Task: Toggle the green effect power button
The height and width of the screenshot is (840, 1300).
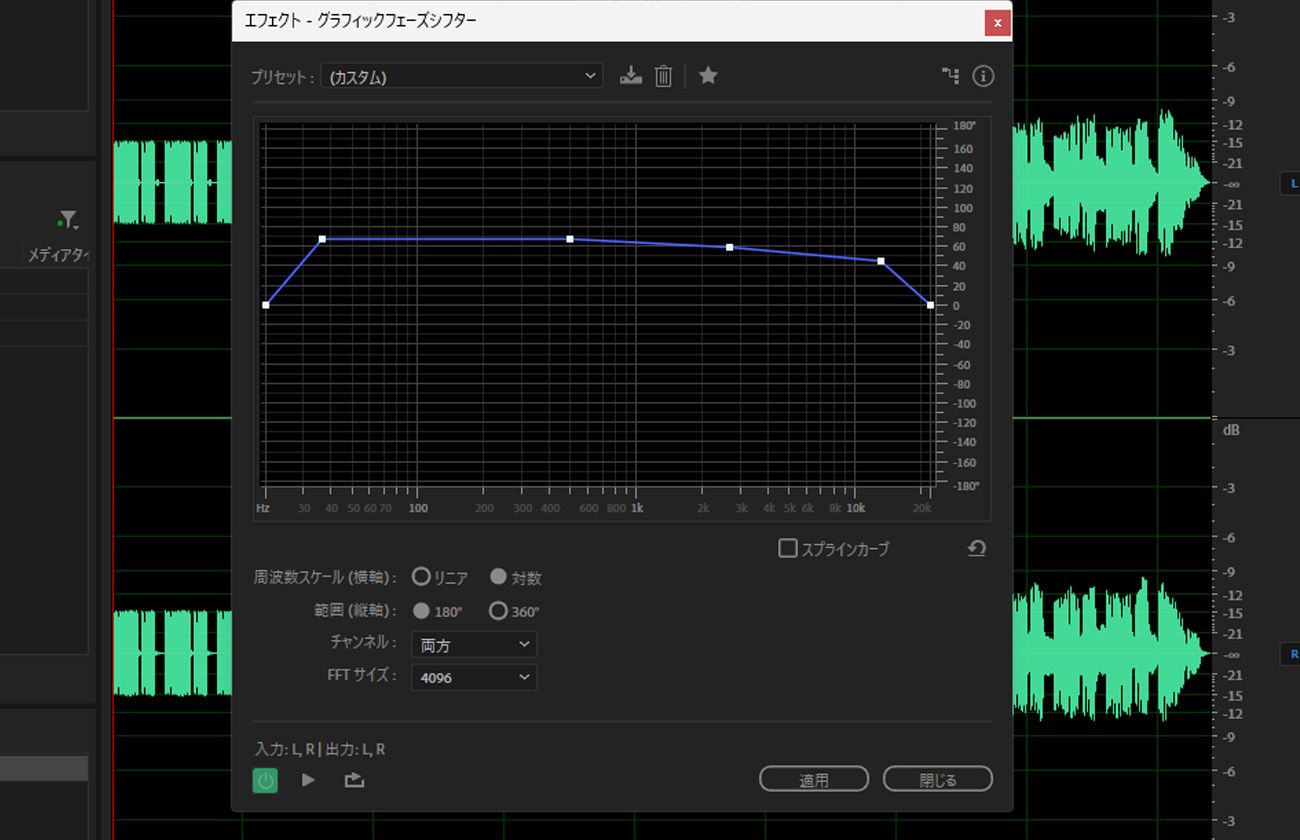Action: point(265,780)
